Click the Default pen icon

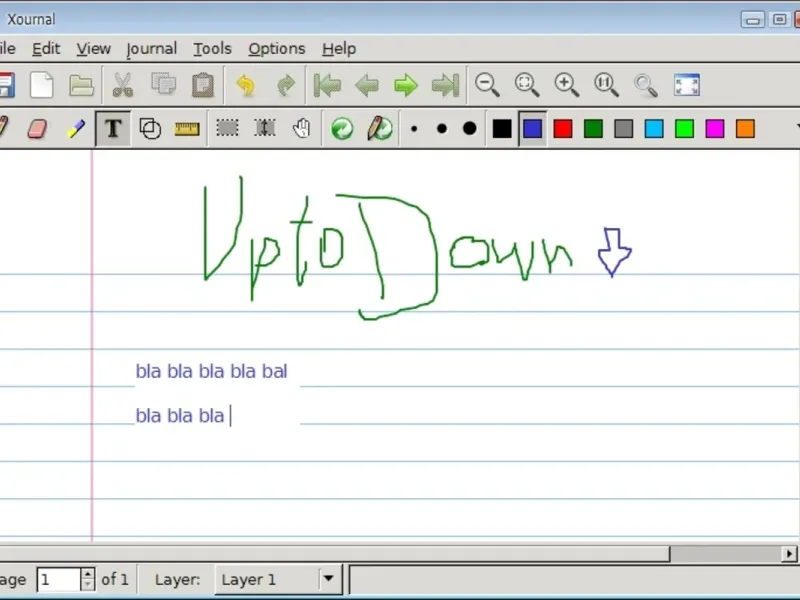click(380, 129)
